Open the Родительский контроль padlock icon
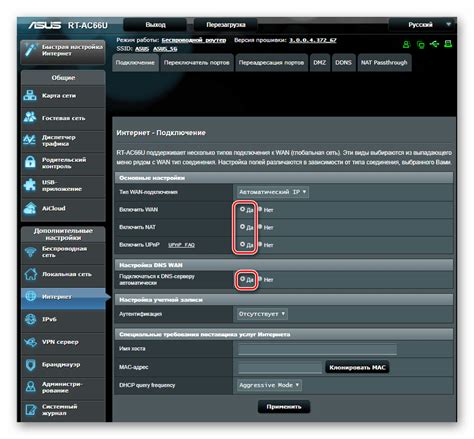This screenshot has width=474, height=439. click(30, 162)
